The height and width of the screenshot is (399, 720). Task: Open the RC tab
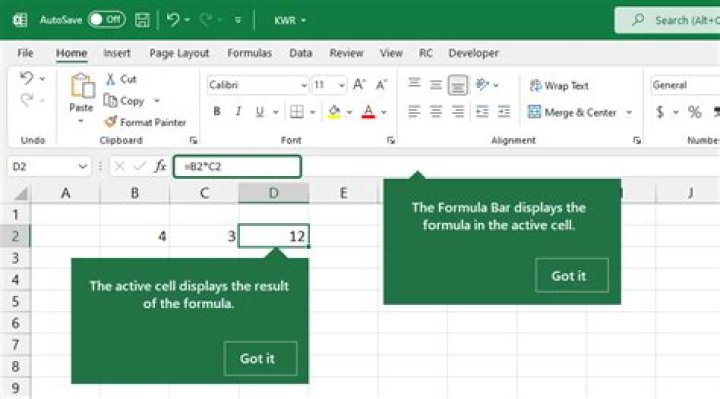point(426,53)
